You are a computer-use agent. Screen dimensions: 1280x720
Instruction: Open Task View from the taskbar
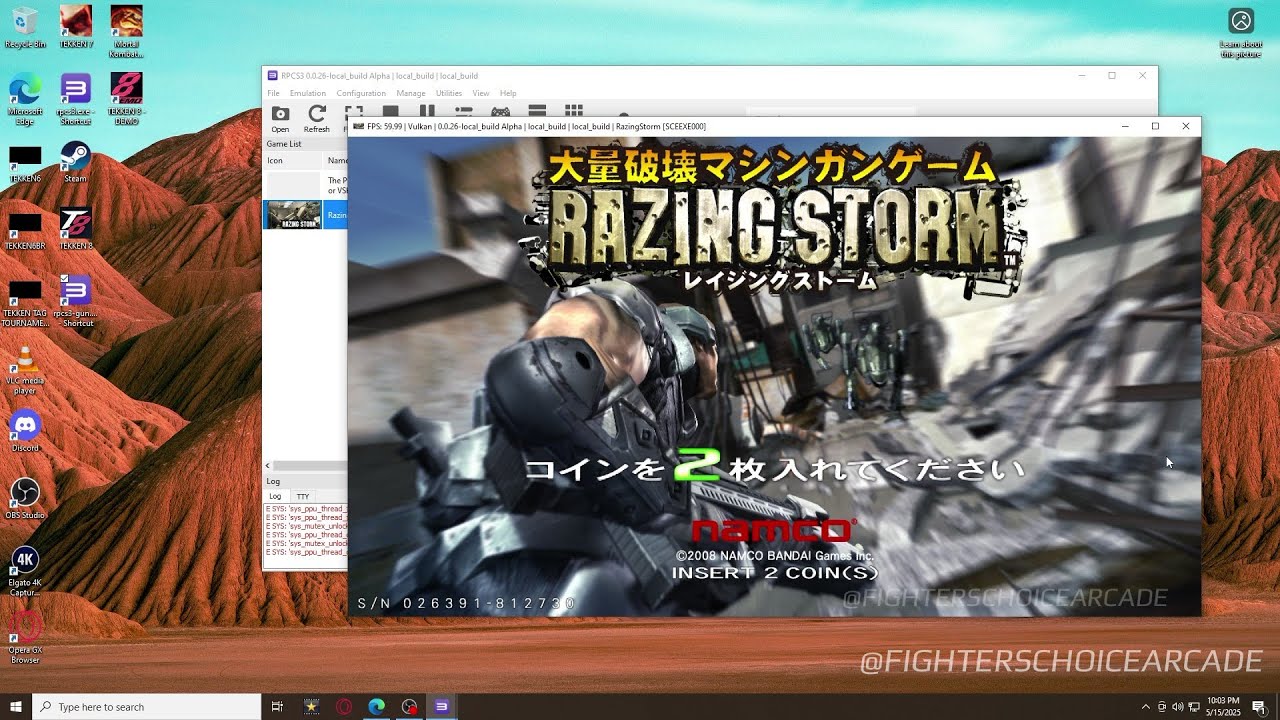coord(278,706)
